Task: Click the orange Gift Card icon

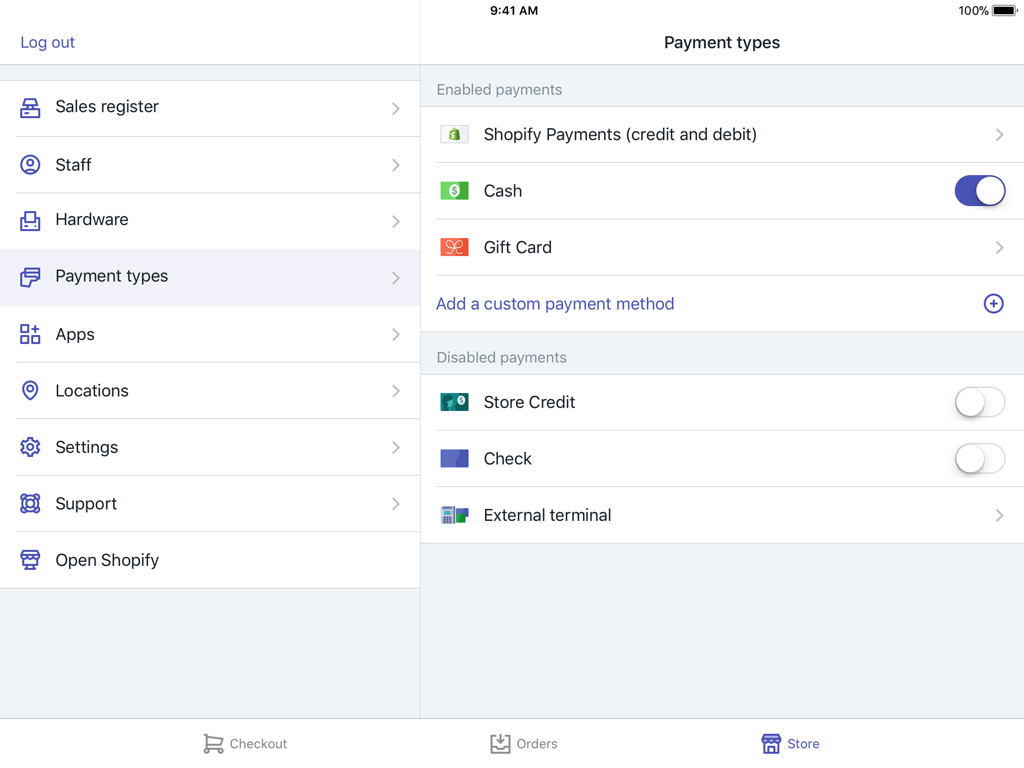Action: tap(455, 248)
